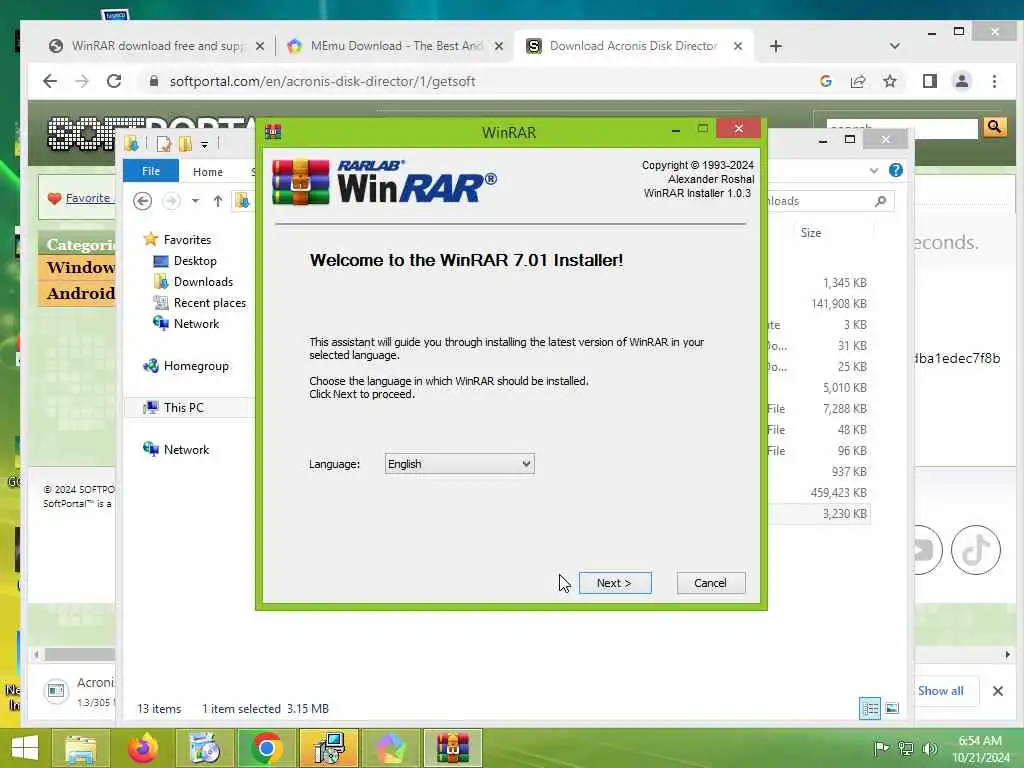Screen dimensions: 1024x768
Task: Switch Explorer to large icons view
Action: pyautogui.click(x=891, y=708)
